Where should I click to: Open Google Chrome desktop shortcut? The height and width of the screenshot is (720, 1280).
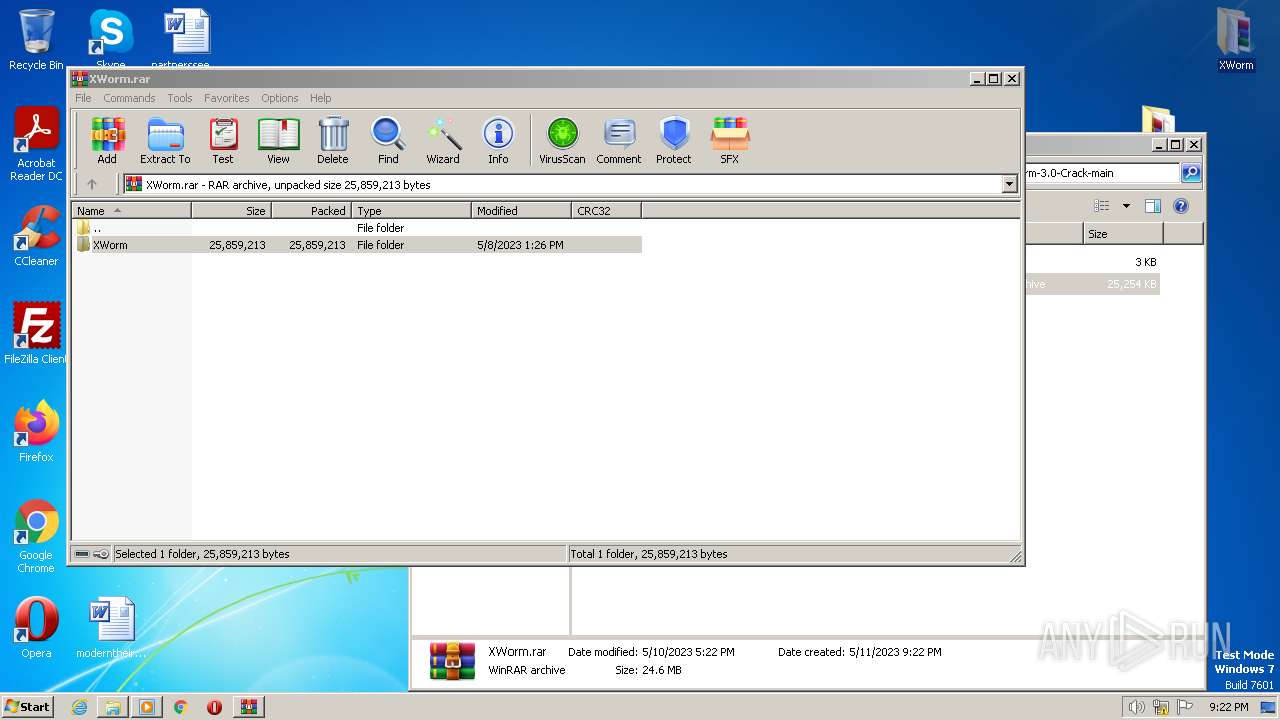36,536
